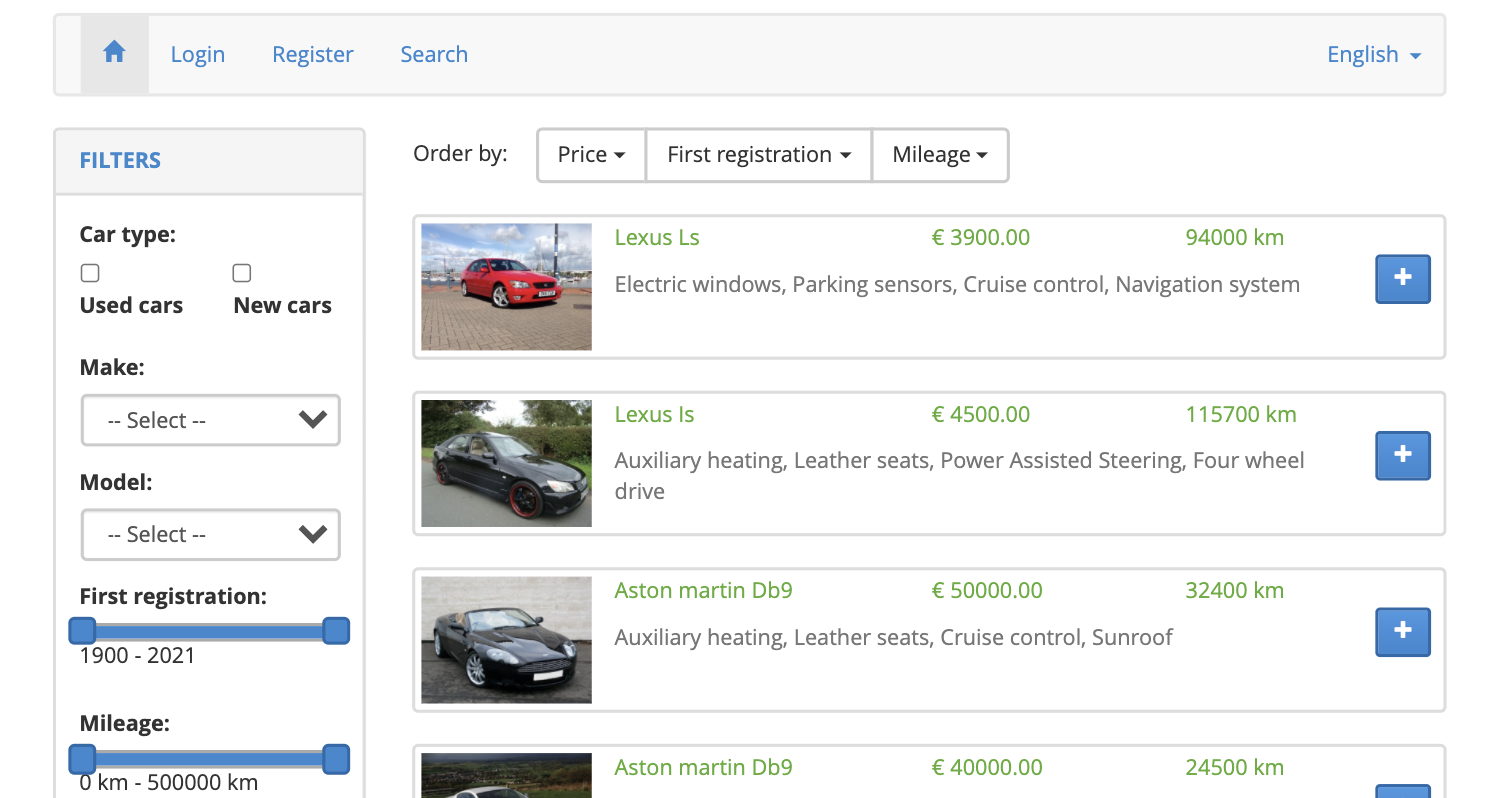The height and width of the screenshot is (798, 1494).
Task: Open the Lexus Ls listing title
Action: coord(657,238)
